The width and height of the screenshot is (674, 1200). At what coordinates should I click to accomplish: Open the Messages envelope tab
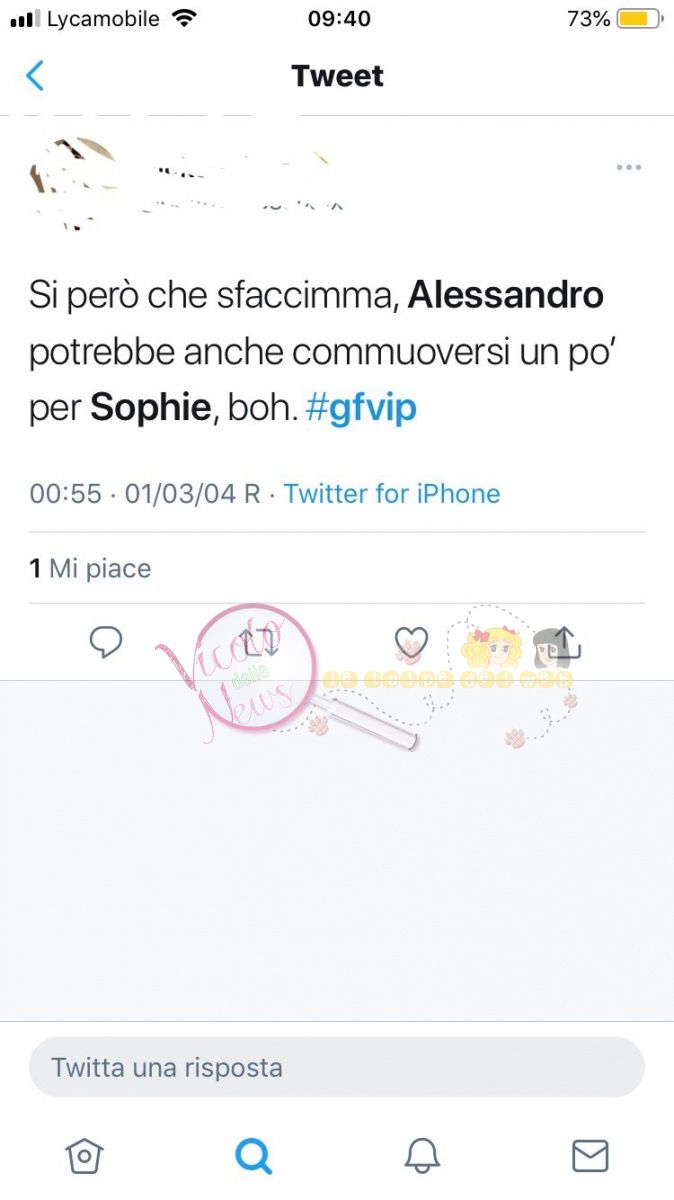point(590,1156)
